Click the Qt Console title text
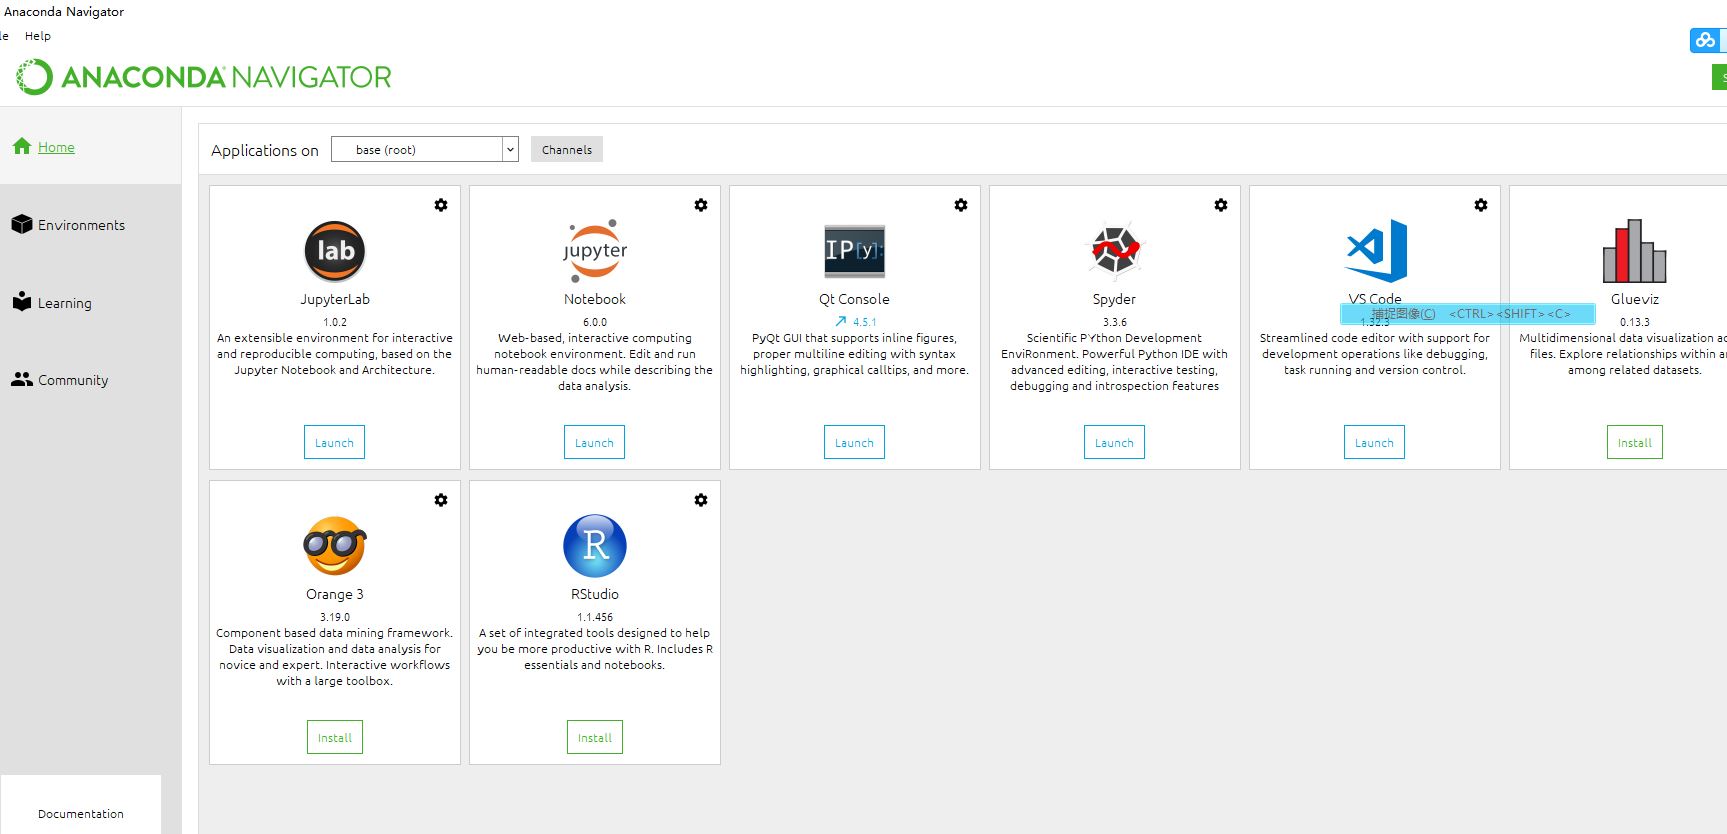The width and height of the screenshot is (1727, 834). pos(854,299)
